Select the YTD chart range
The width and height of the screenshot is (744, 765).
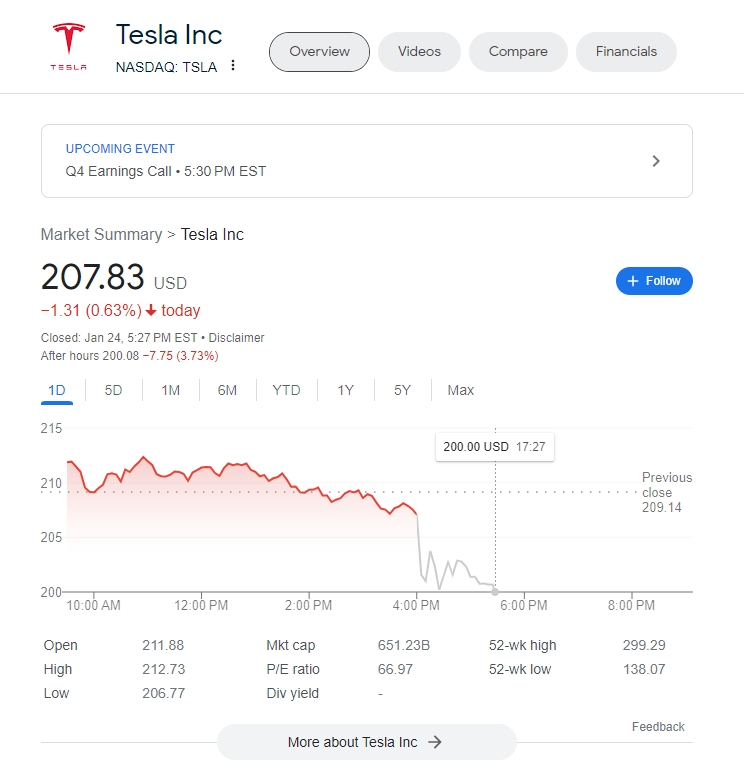click(286, 390)
